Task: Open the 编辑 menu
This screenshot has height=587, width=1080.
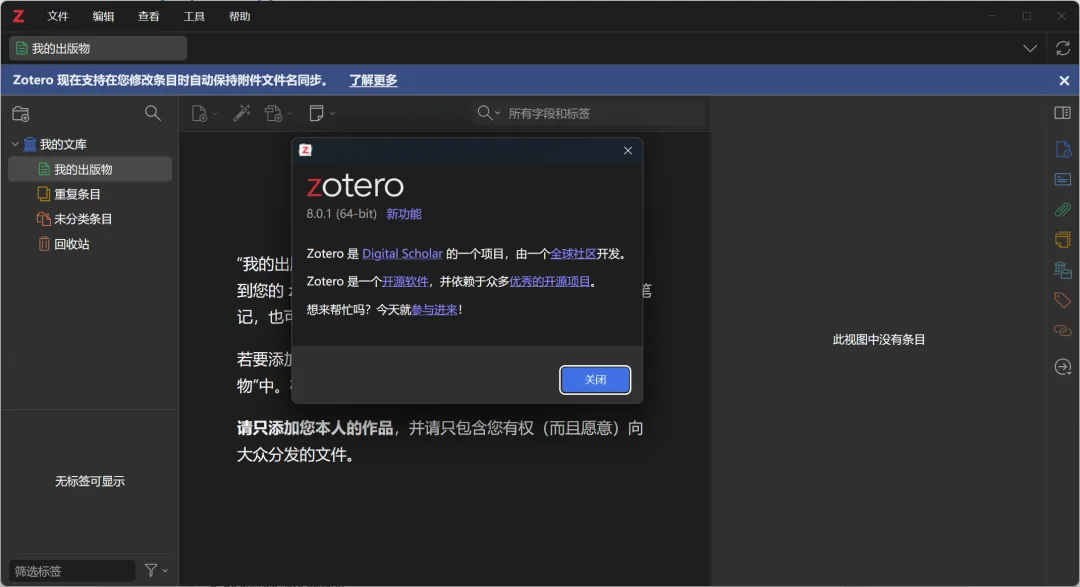Action: [103, 16]
